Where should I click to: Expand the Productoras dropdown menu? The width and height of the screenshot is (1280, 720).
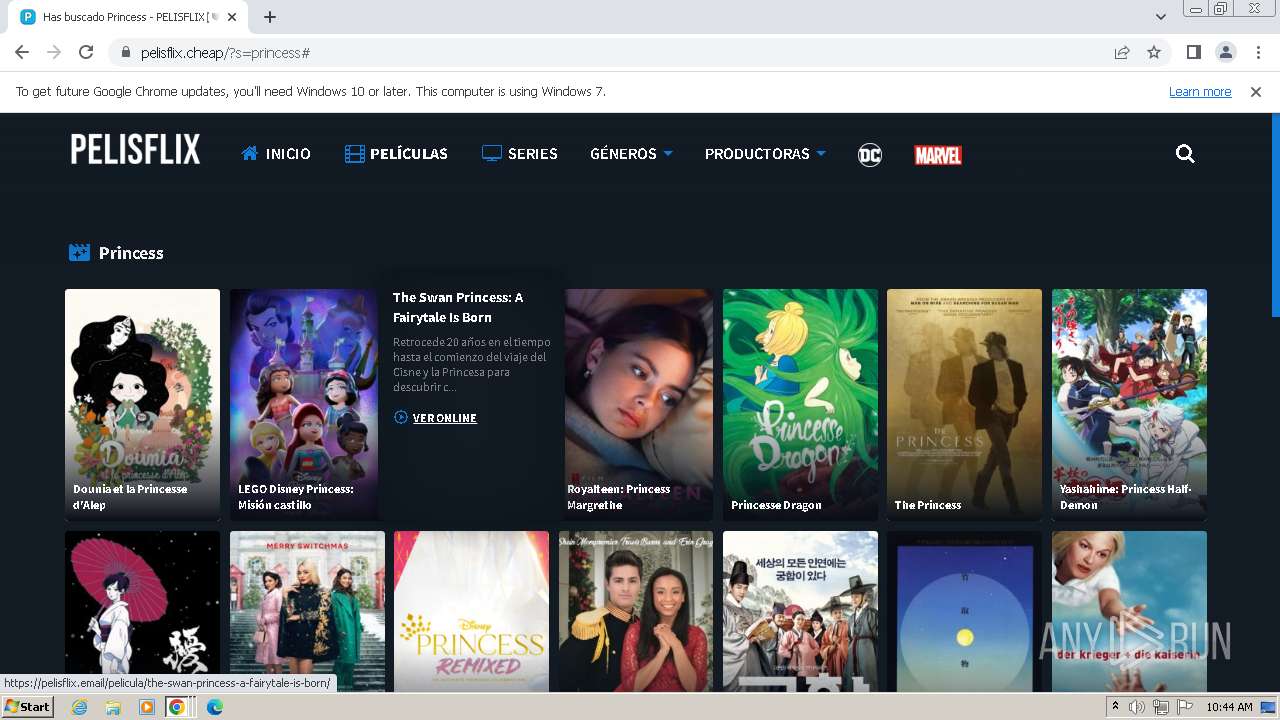765,154
